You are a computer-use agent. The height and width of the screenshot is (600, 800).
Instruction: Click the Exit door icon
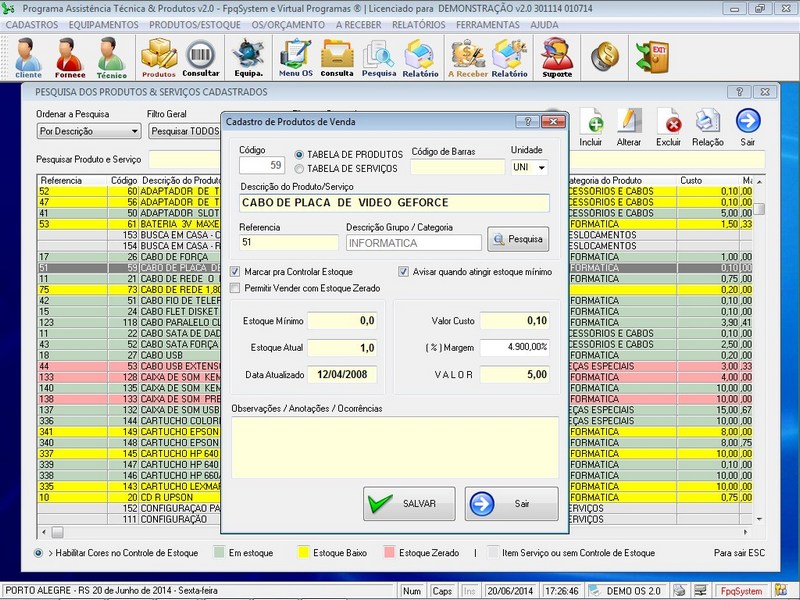coord(652,56)
